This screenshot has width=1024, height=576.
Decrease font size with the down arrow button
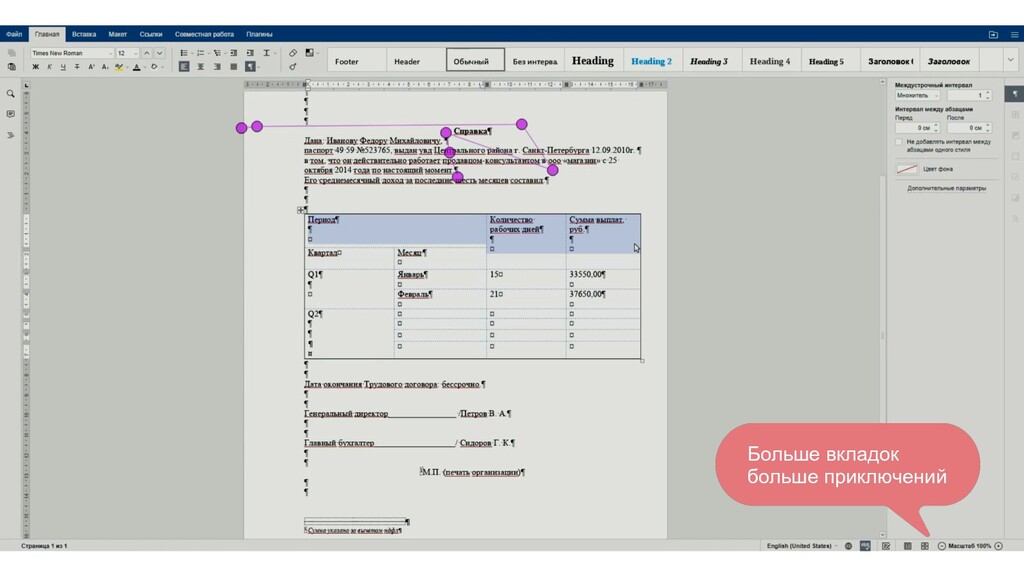[x=159, y=53]
